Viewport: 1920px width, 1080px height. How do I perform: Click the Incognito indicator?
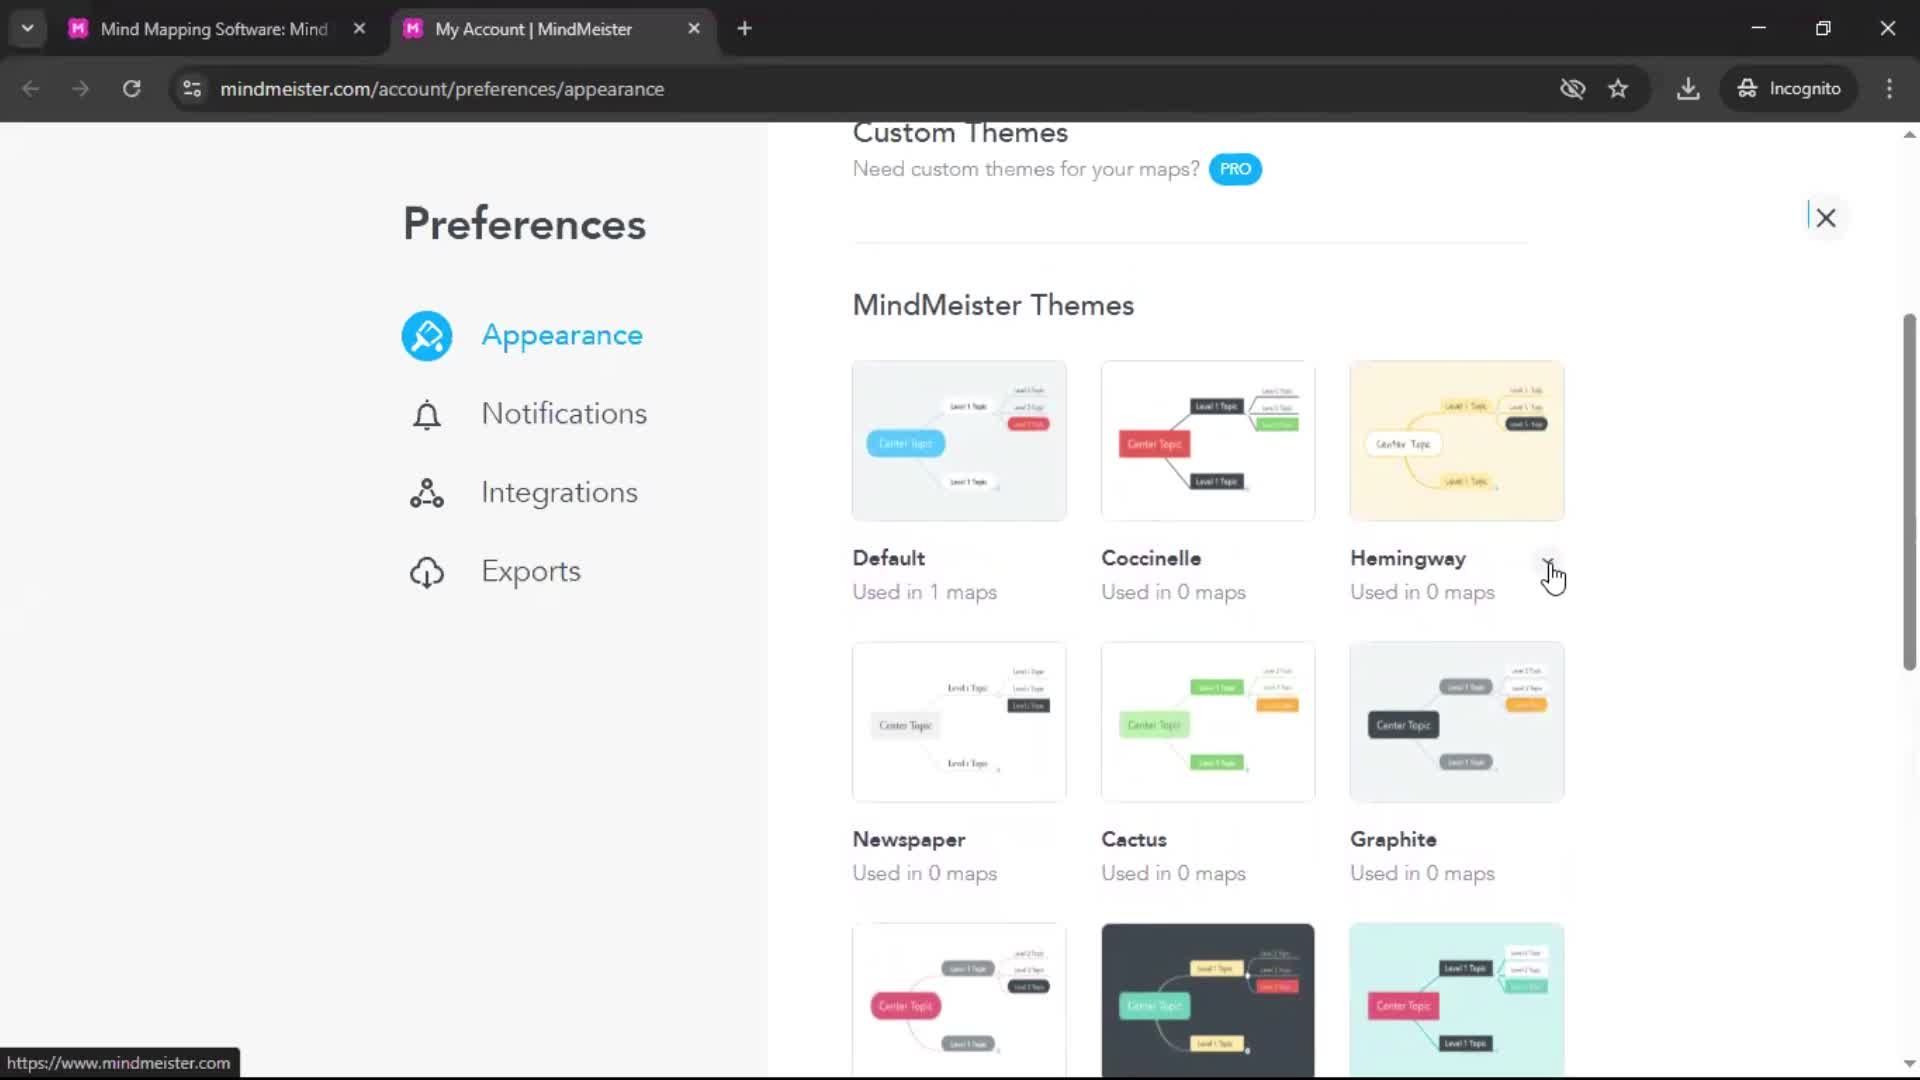click(1789, 89)
